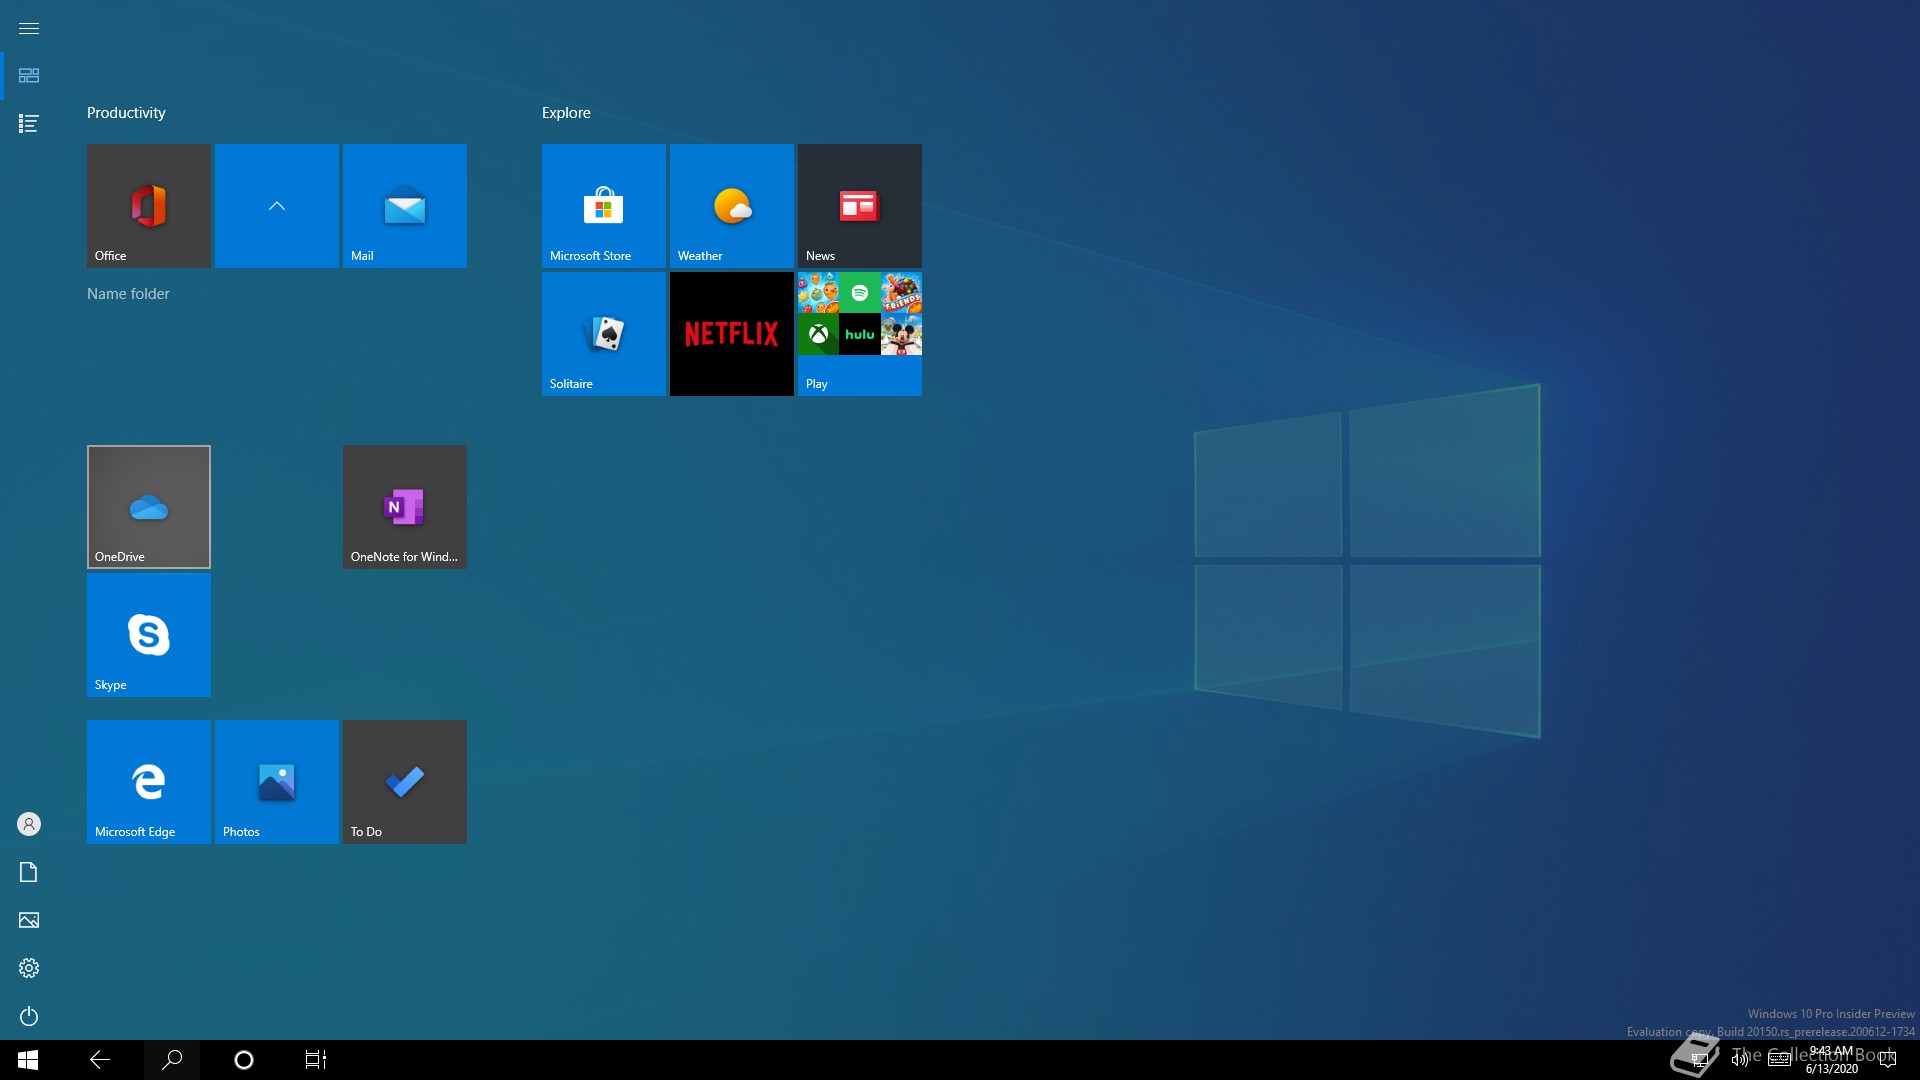
Task: Open the Photos tile
Action: [x=277, y=782]
